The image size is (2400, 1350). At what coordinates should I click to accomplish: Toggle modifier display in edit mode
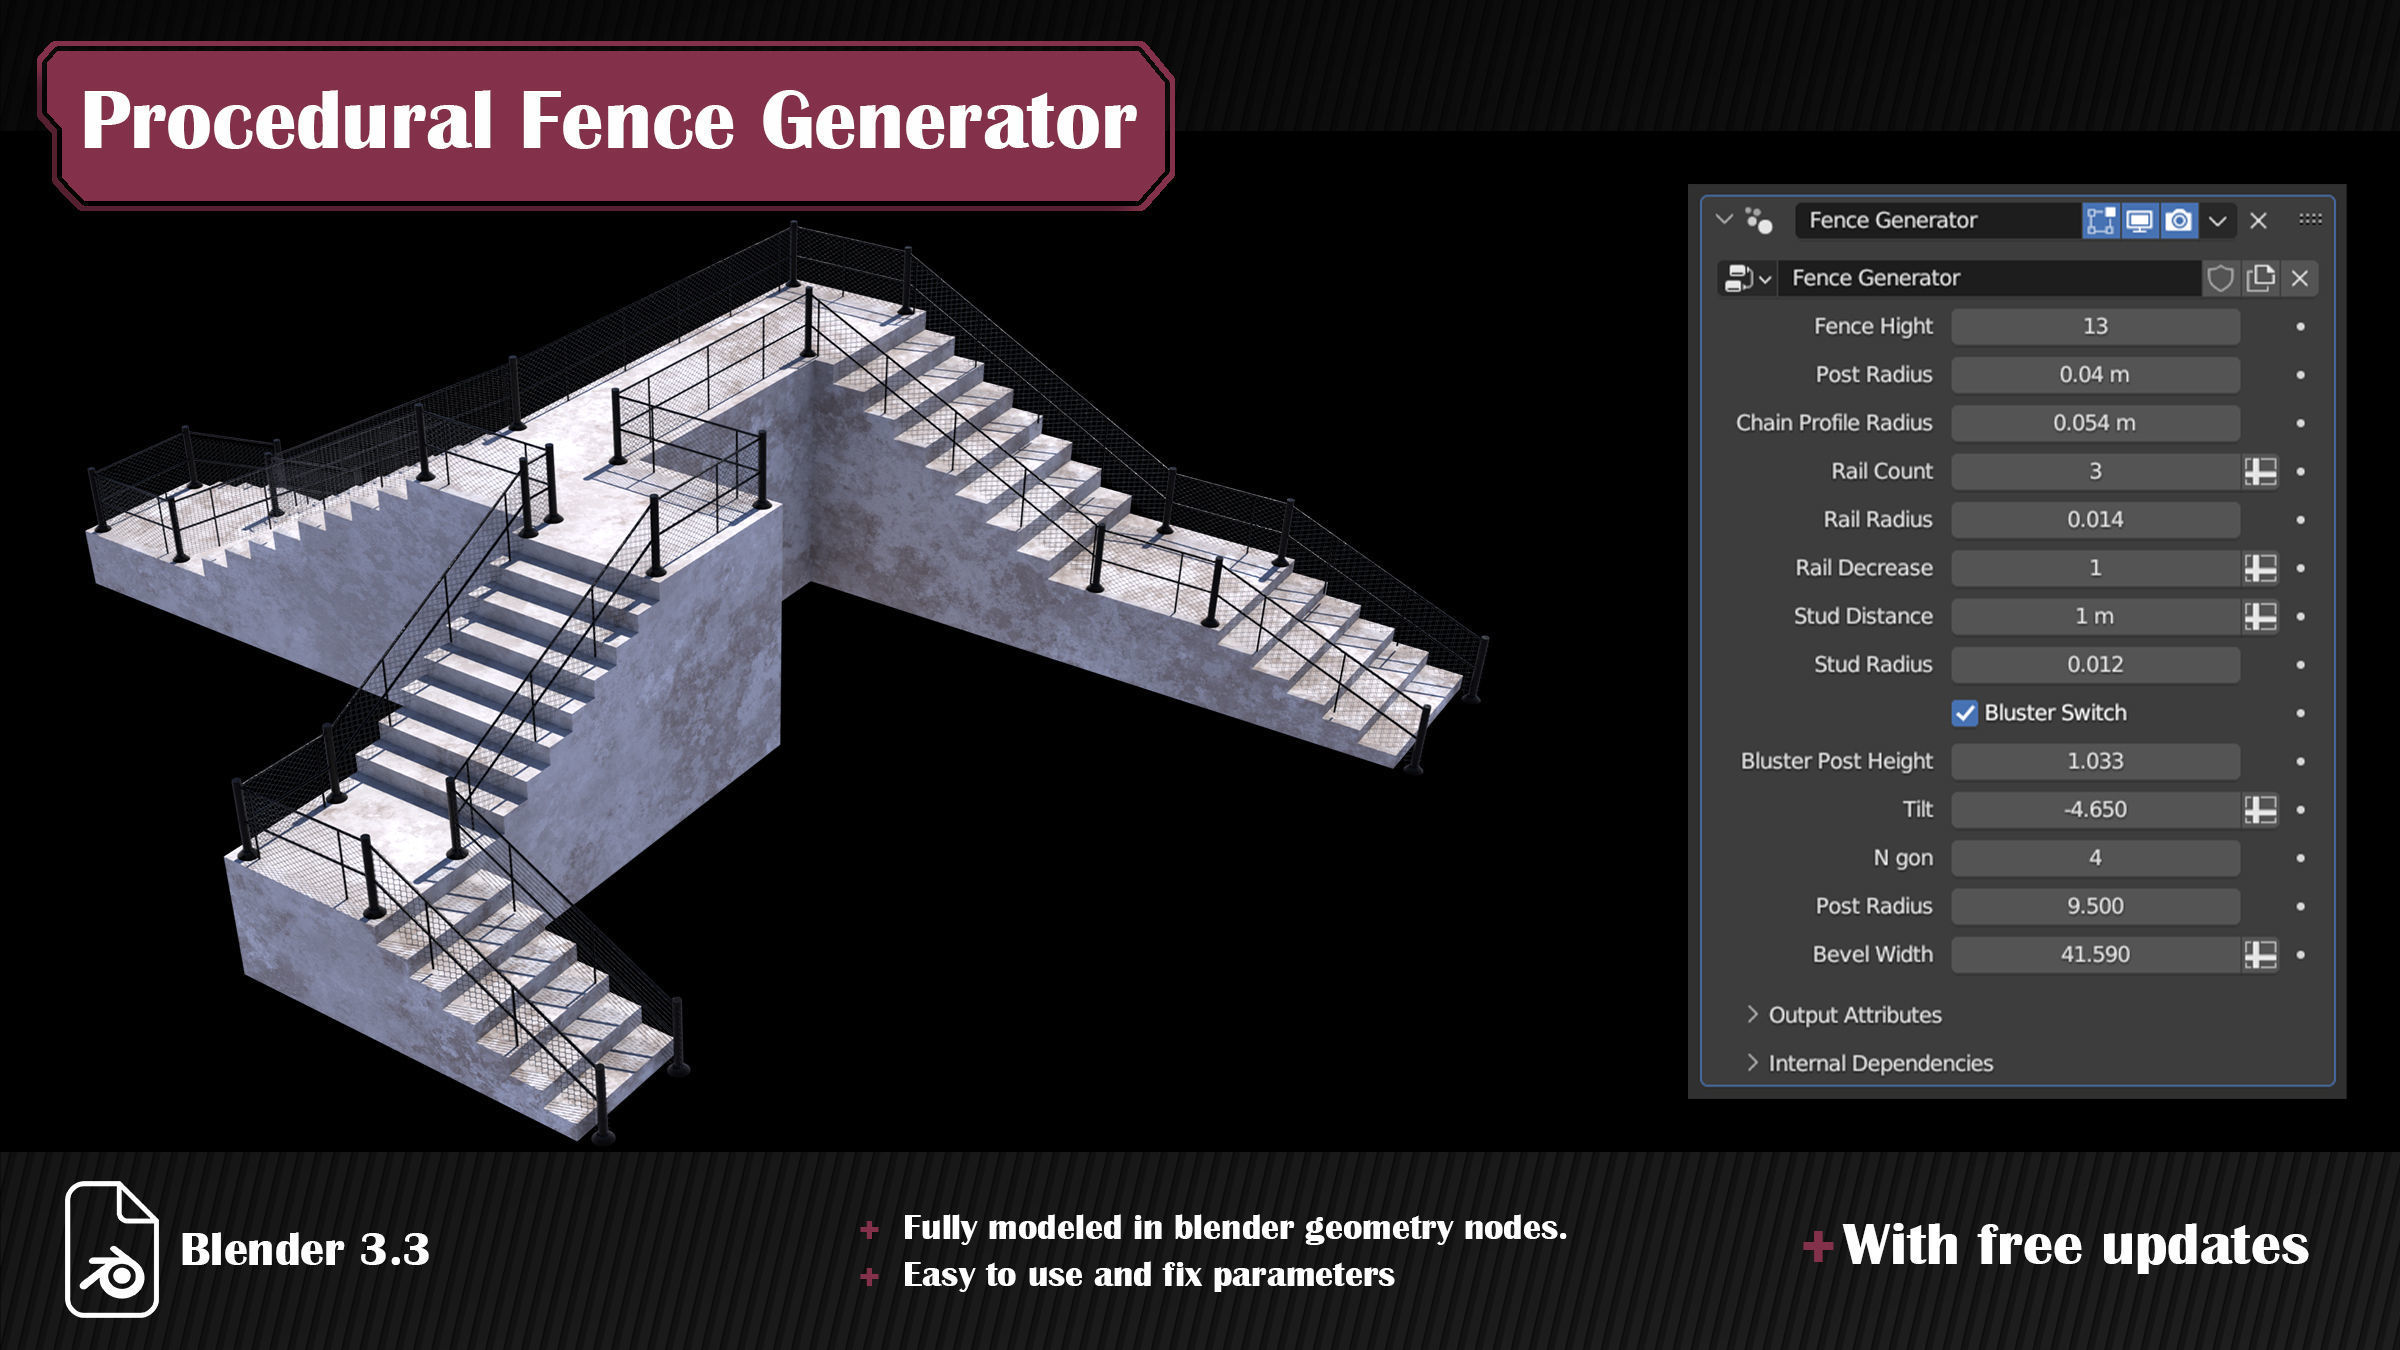click(2101, 220)
